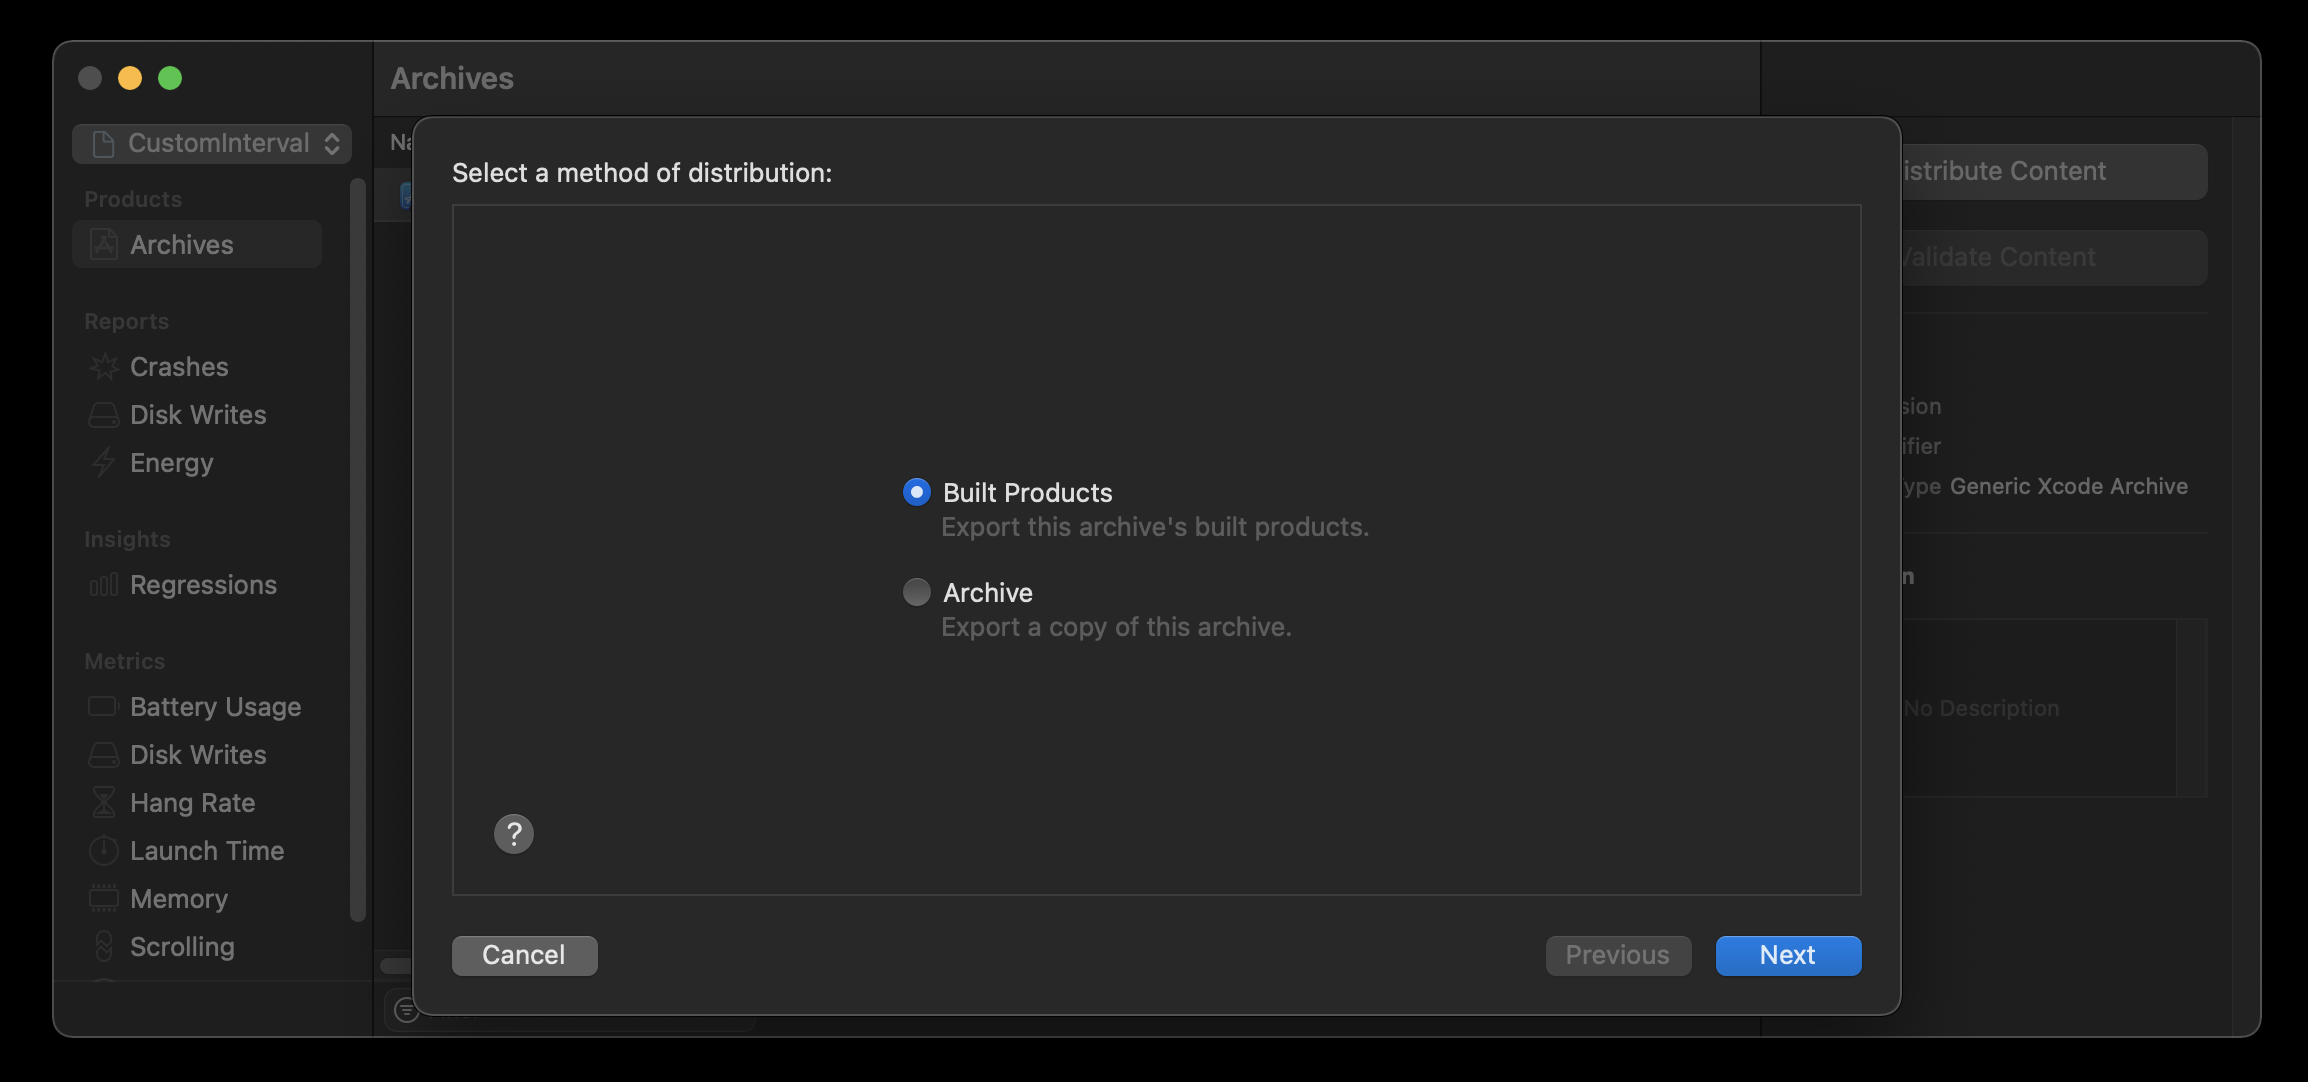
Task: Click the Hang Rate metrics icon
Action: coord(102,804)
